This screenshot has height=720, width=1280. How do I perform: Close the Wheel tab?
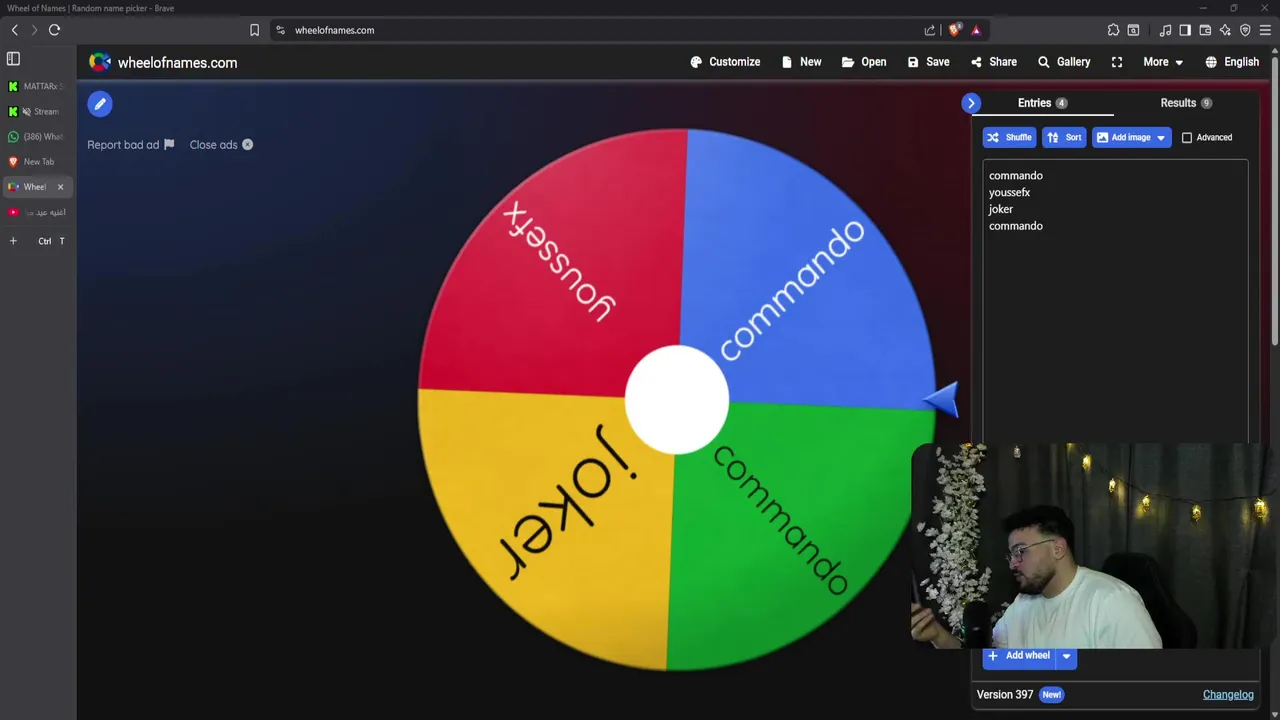pyautogui.click(x=60, y=187)
